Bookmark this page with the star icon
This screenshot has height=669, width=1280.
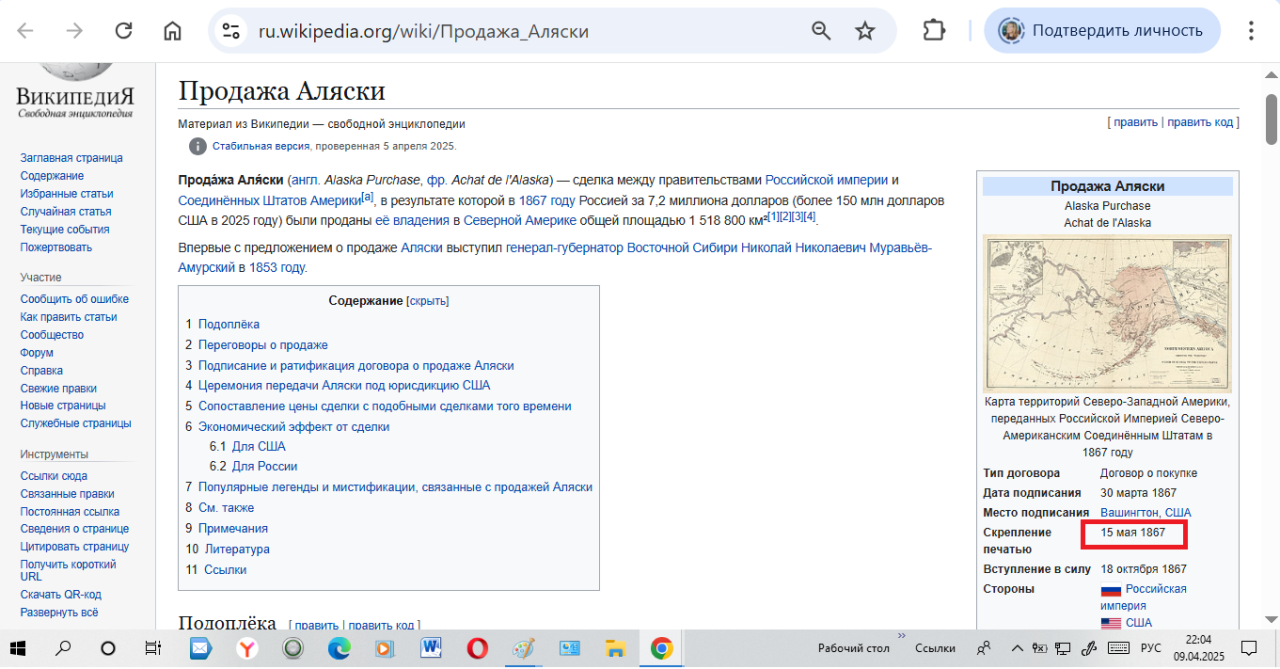pos(865,31)
